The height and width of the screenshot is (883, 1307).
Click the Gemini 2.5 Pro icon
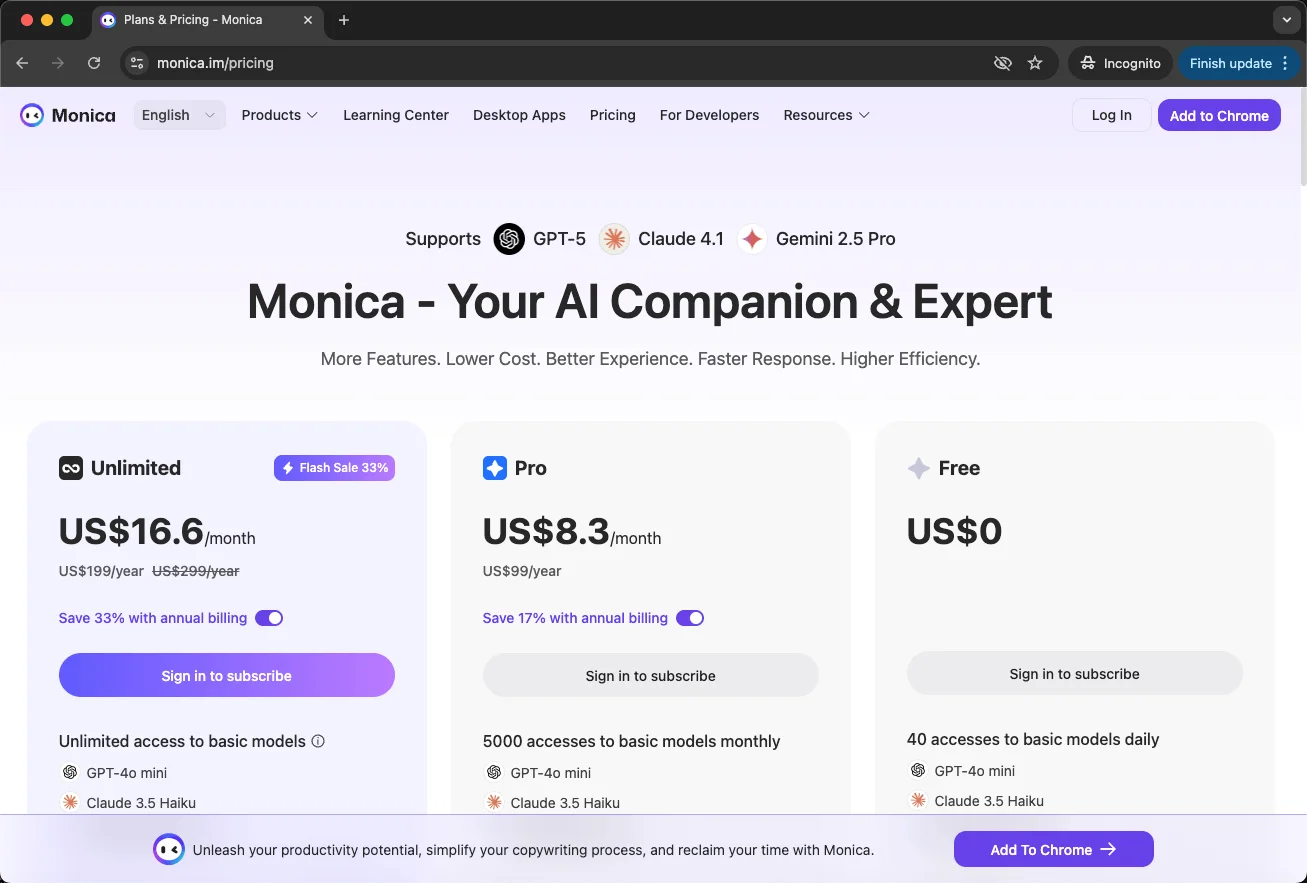coord(751,239)
